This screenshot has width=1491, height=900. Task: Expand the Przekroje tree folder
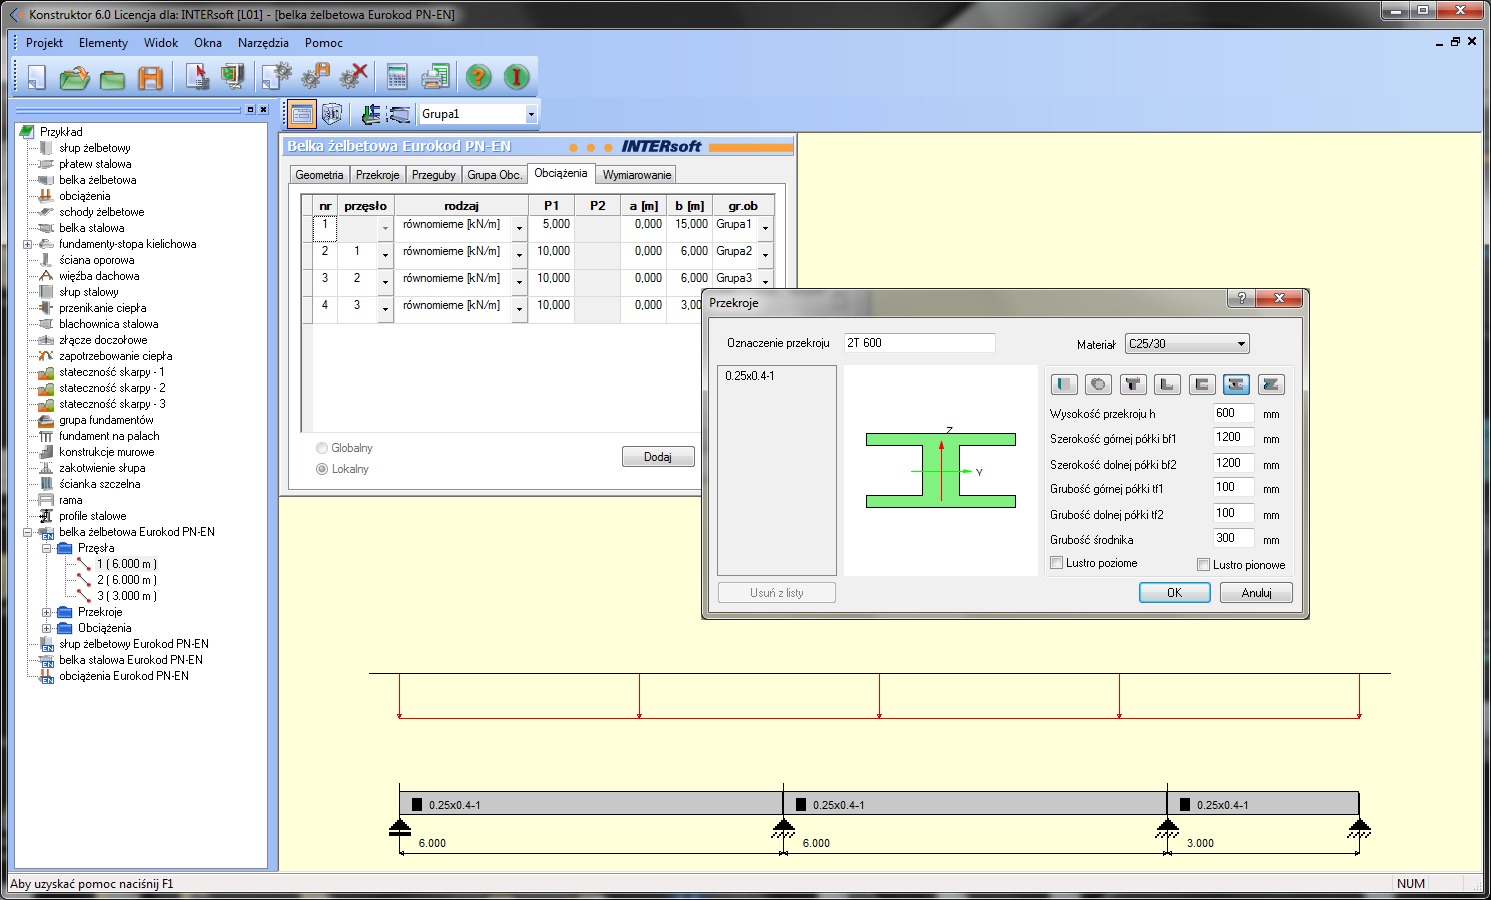(46, 612)
